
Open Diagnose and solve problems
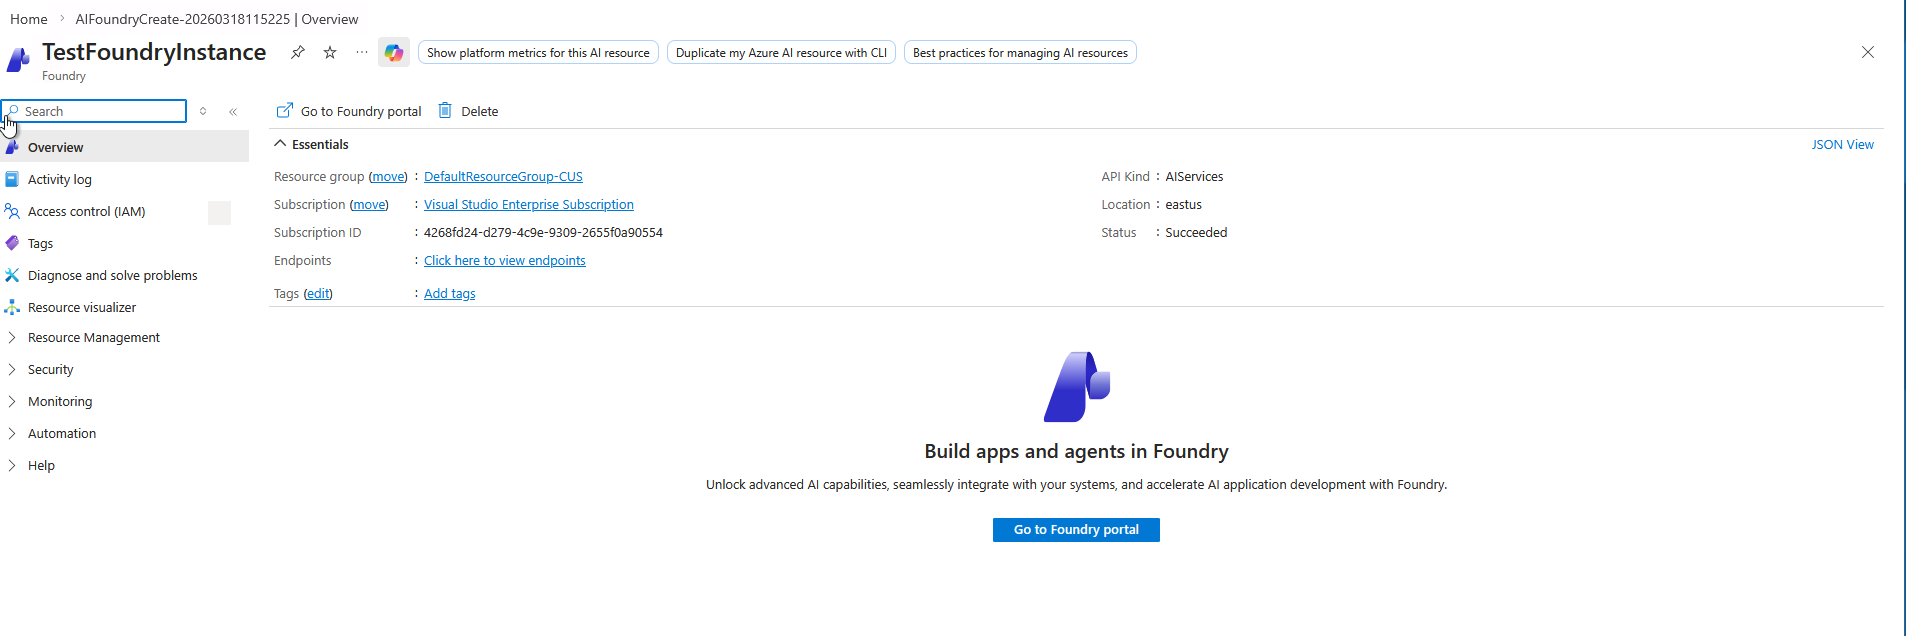click(113, 275)
